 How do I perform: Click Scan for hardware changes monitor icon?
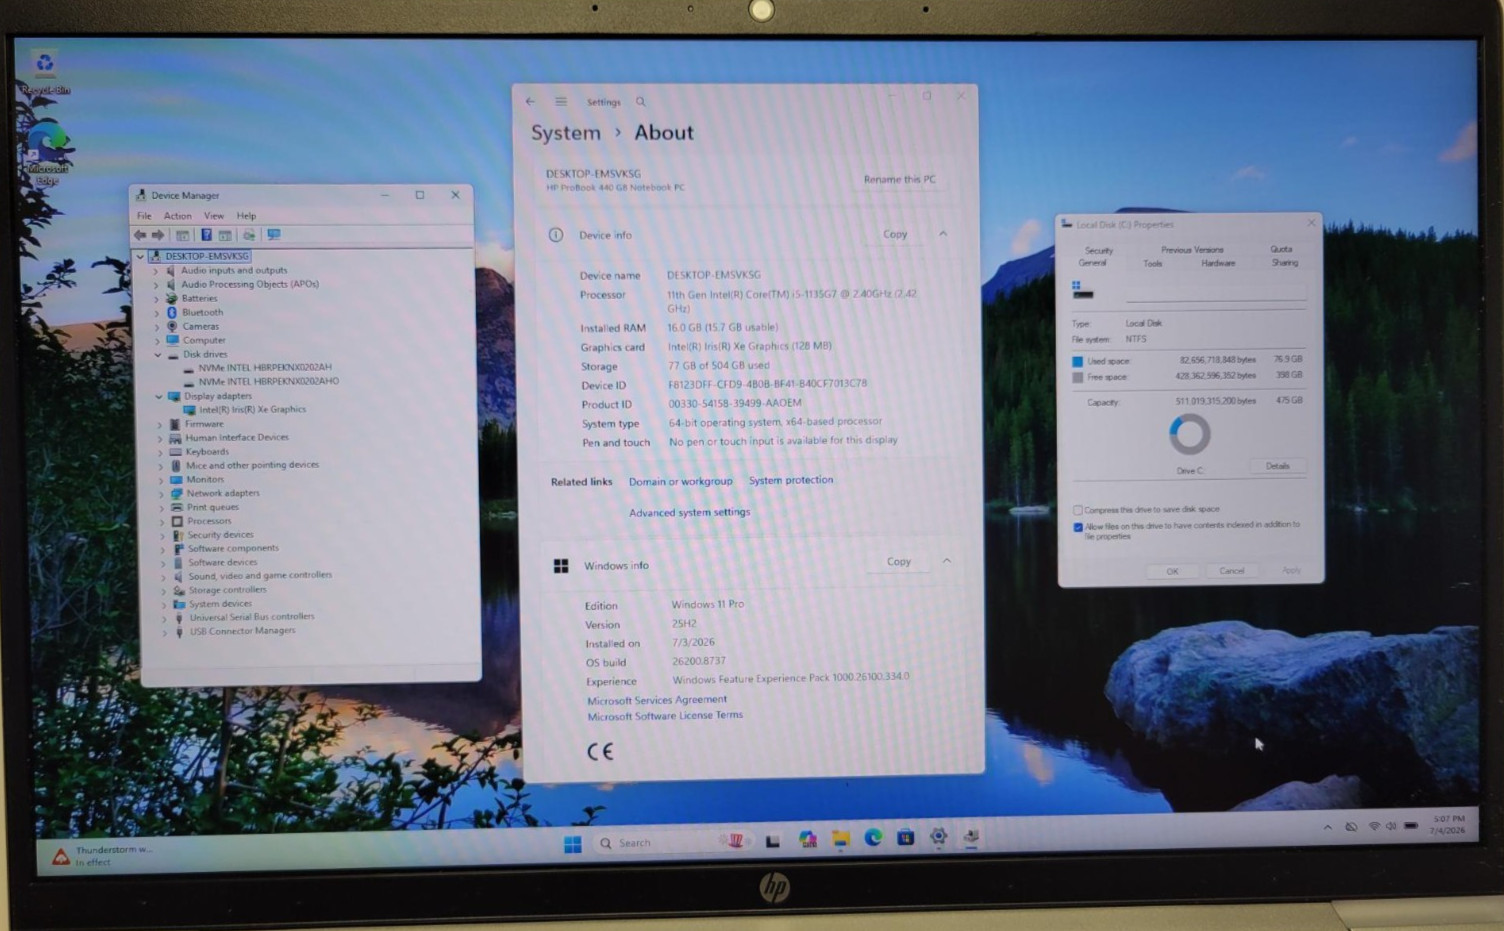(274, 235)
